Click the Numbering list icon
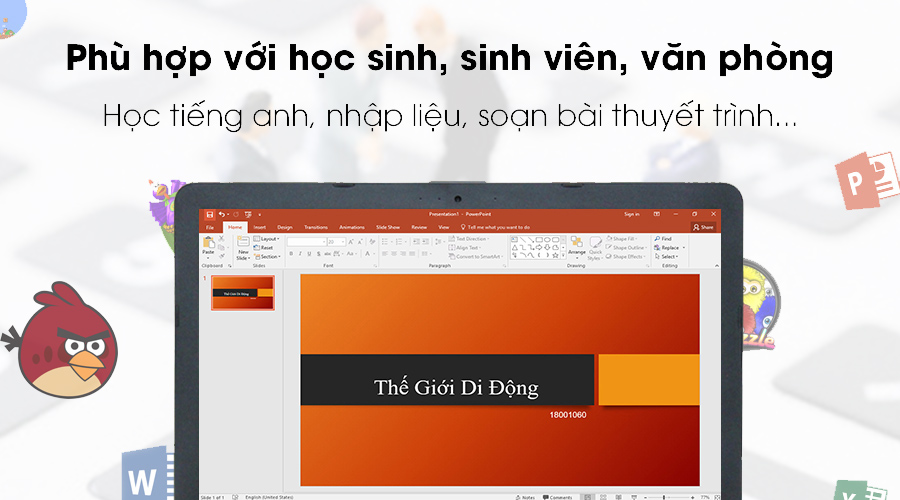 (401, 242)
